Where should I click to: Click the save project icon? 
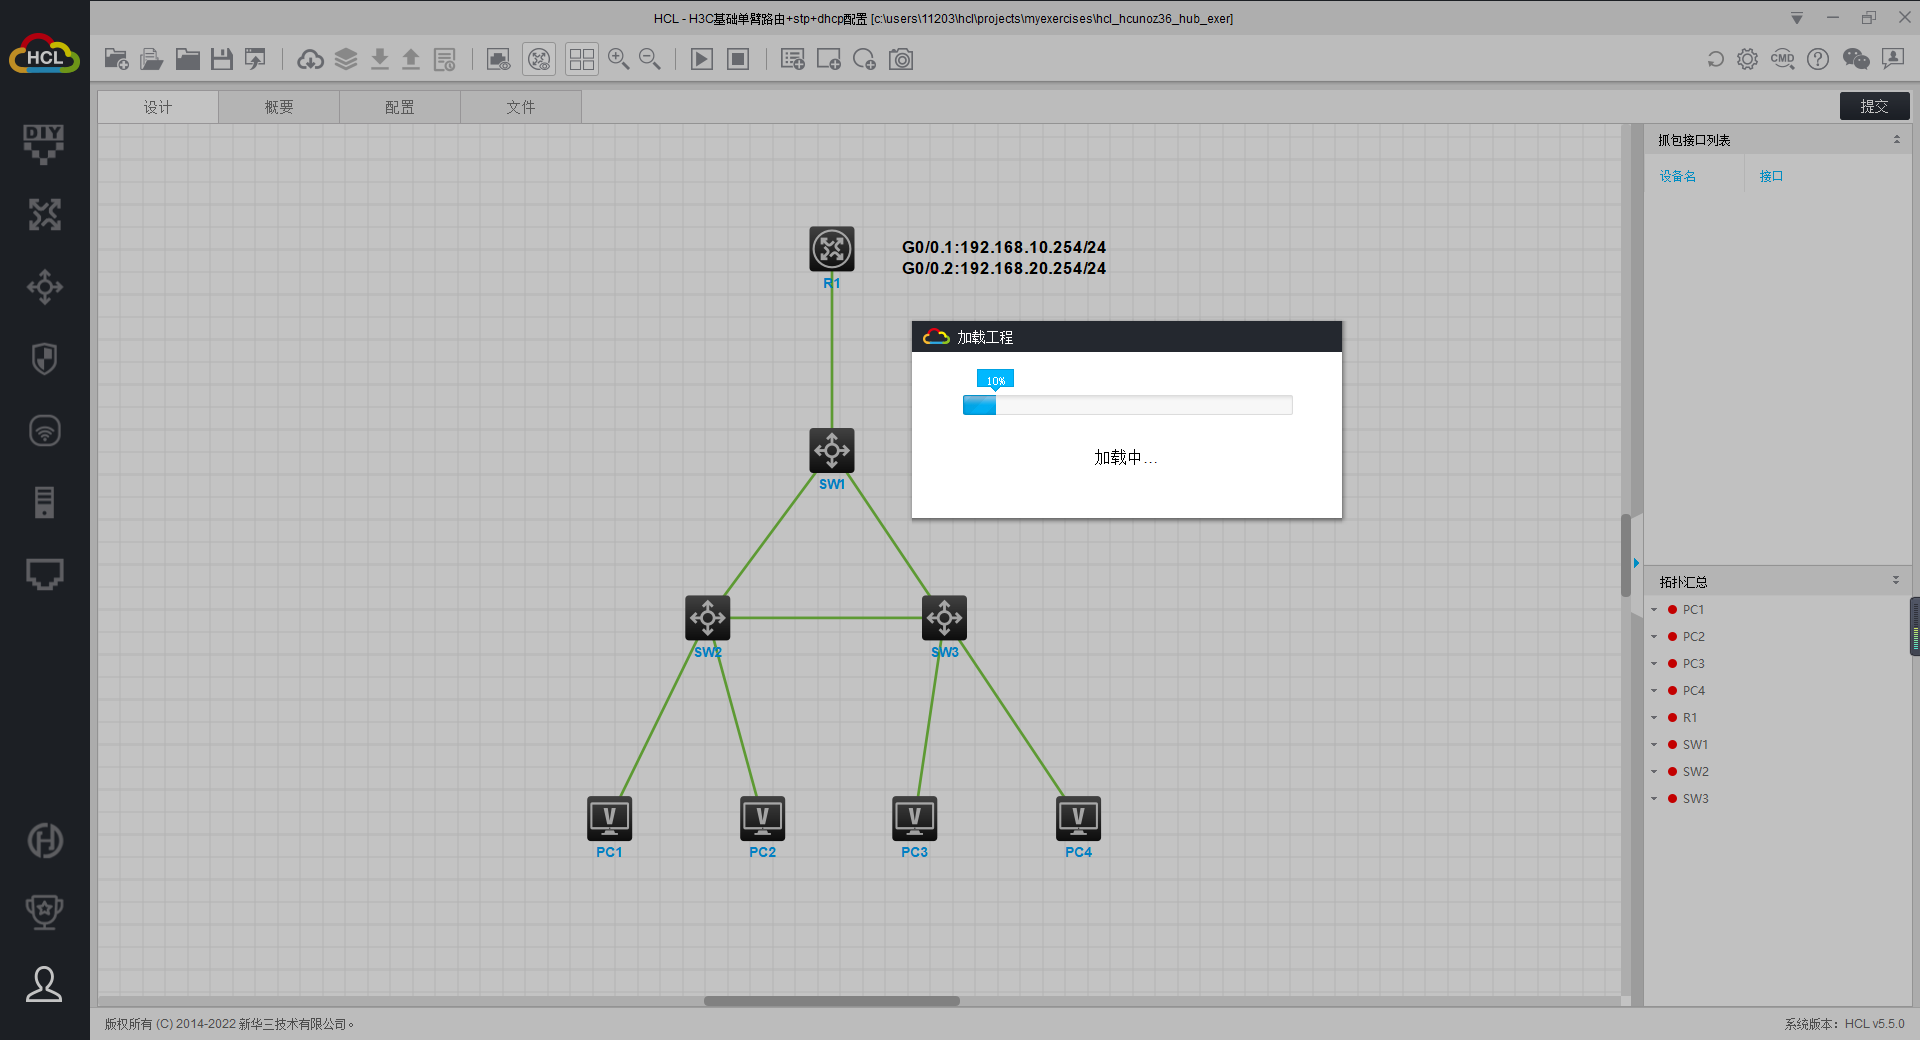[x=221, y=60]
